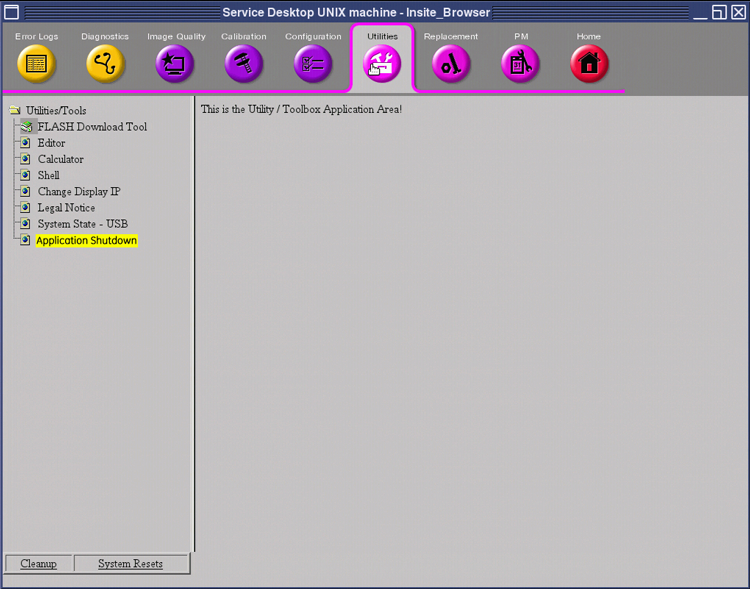Click the Diagnostics stethoscope icon
The image size is (750, 589).
point(105,64)
